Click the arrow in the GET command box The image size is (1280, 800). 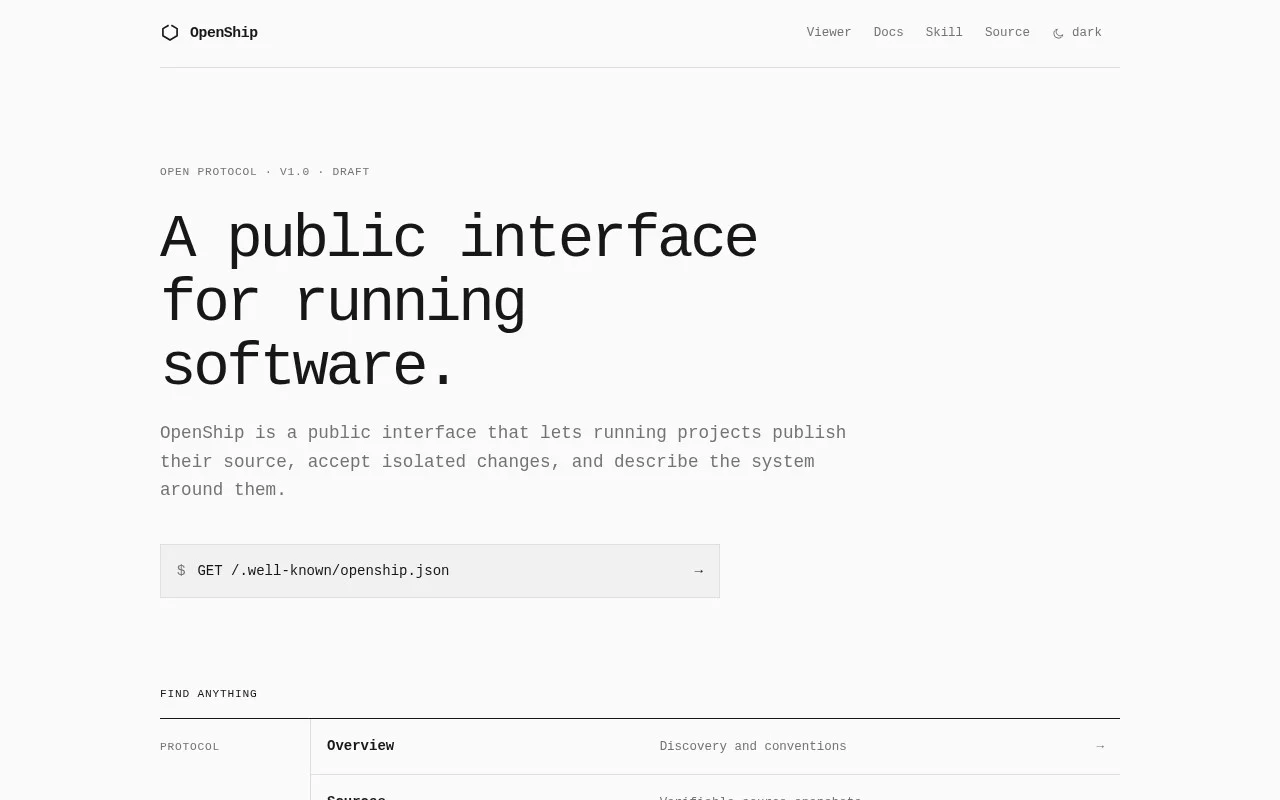pyautogui.click(x=698, y=571)
